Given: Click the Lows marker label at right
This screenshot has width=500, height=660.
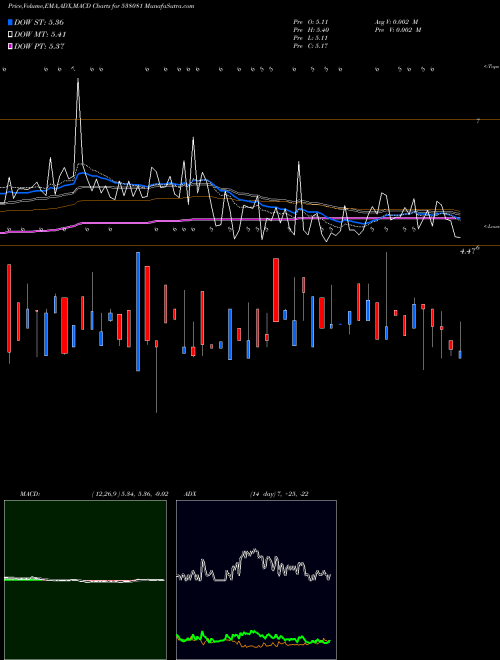Looking at the screenshot, I should tap(492, 226).
